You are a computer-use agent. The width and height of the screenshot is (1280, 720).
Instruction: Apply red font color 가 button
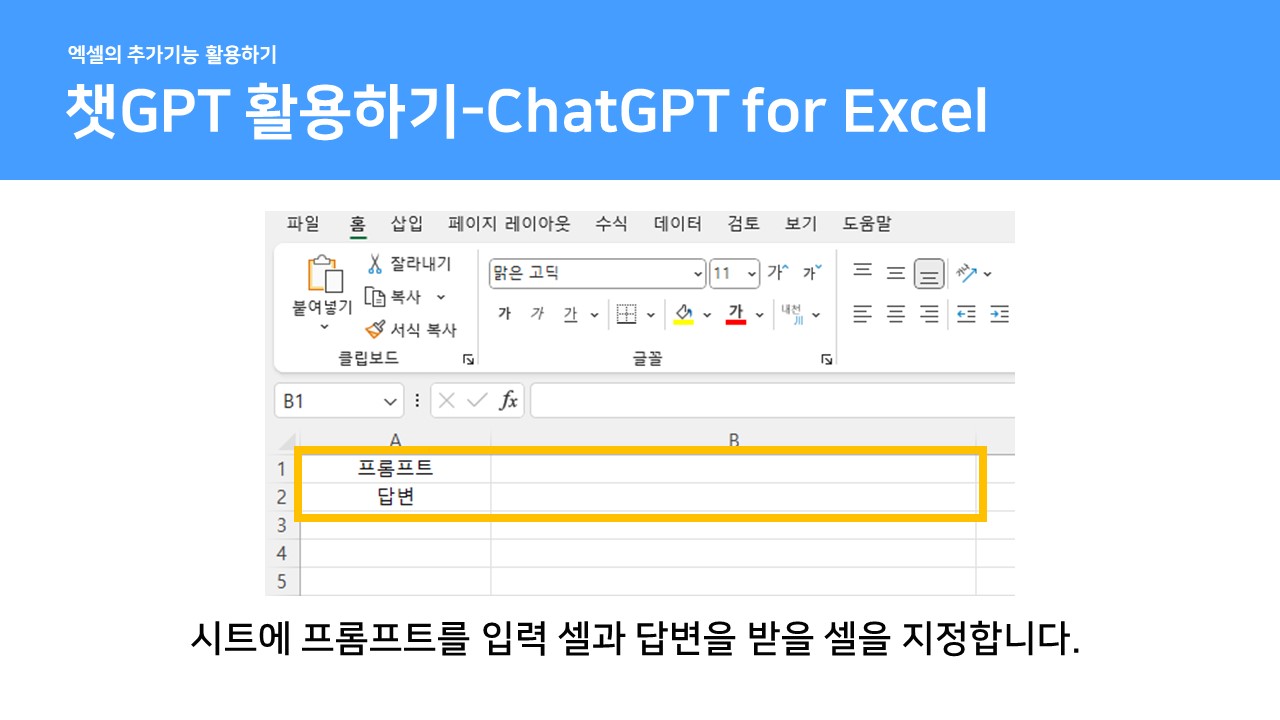point(737,314)
